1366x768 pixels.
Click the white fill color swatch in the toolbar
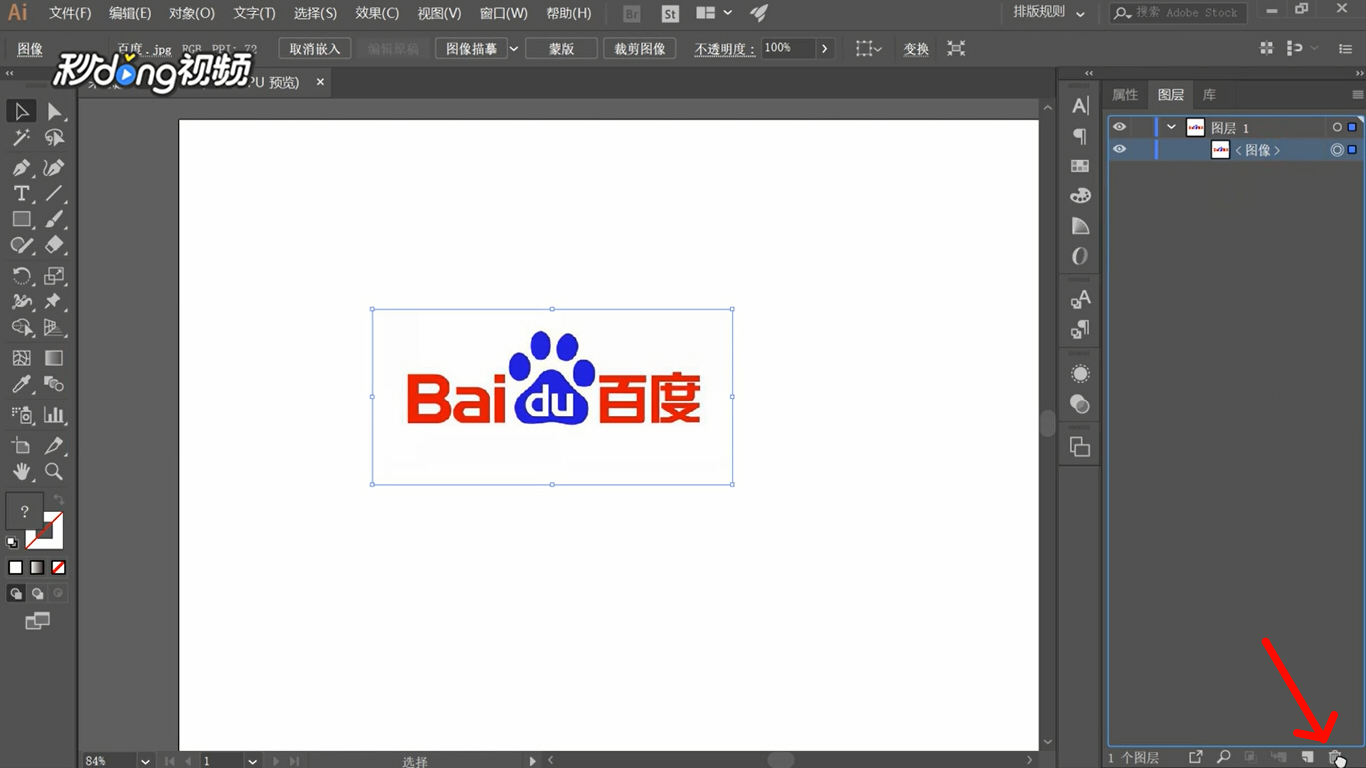[x=14, y=567]
